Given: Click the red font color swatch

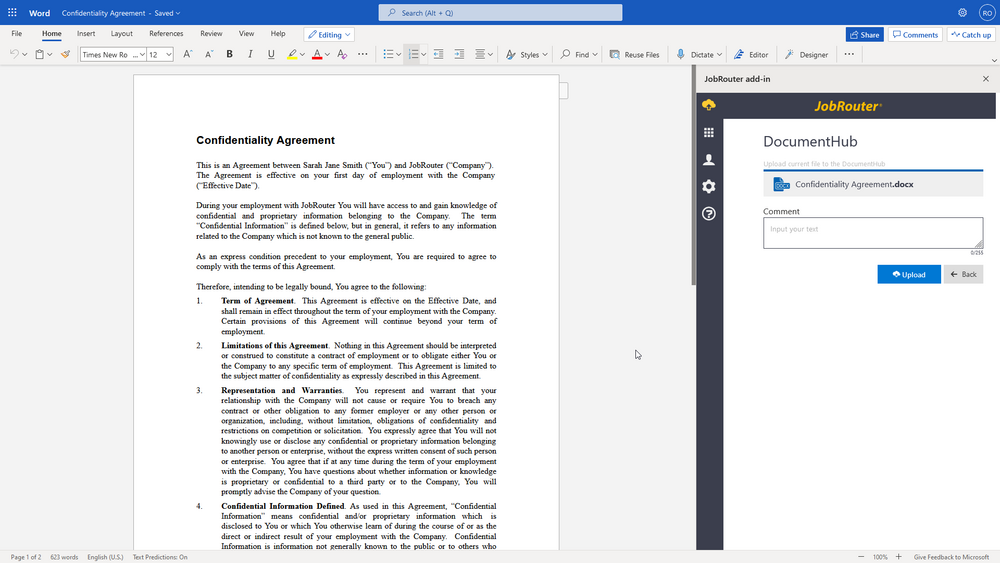Looking at the screenshot, I should click(x=316, y=54).
